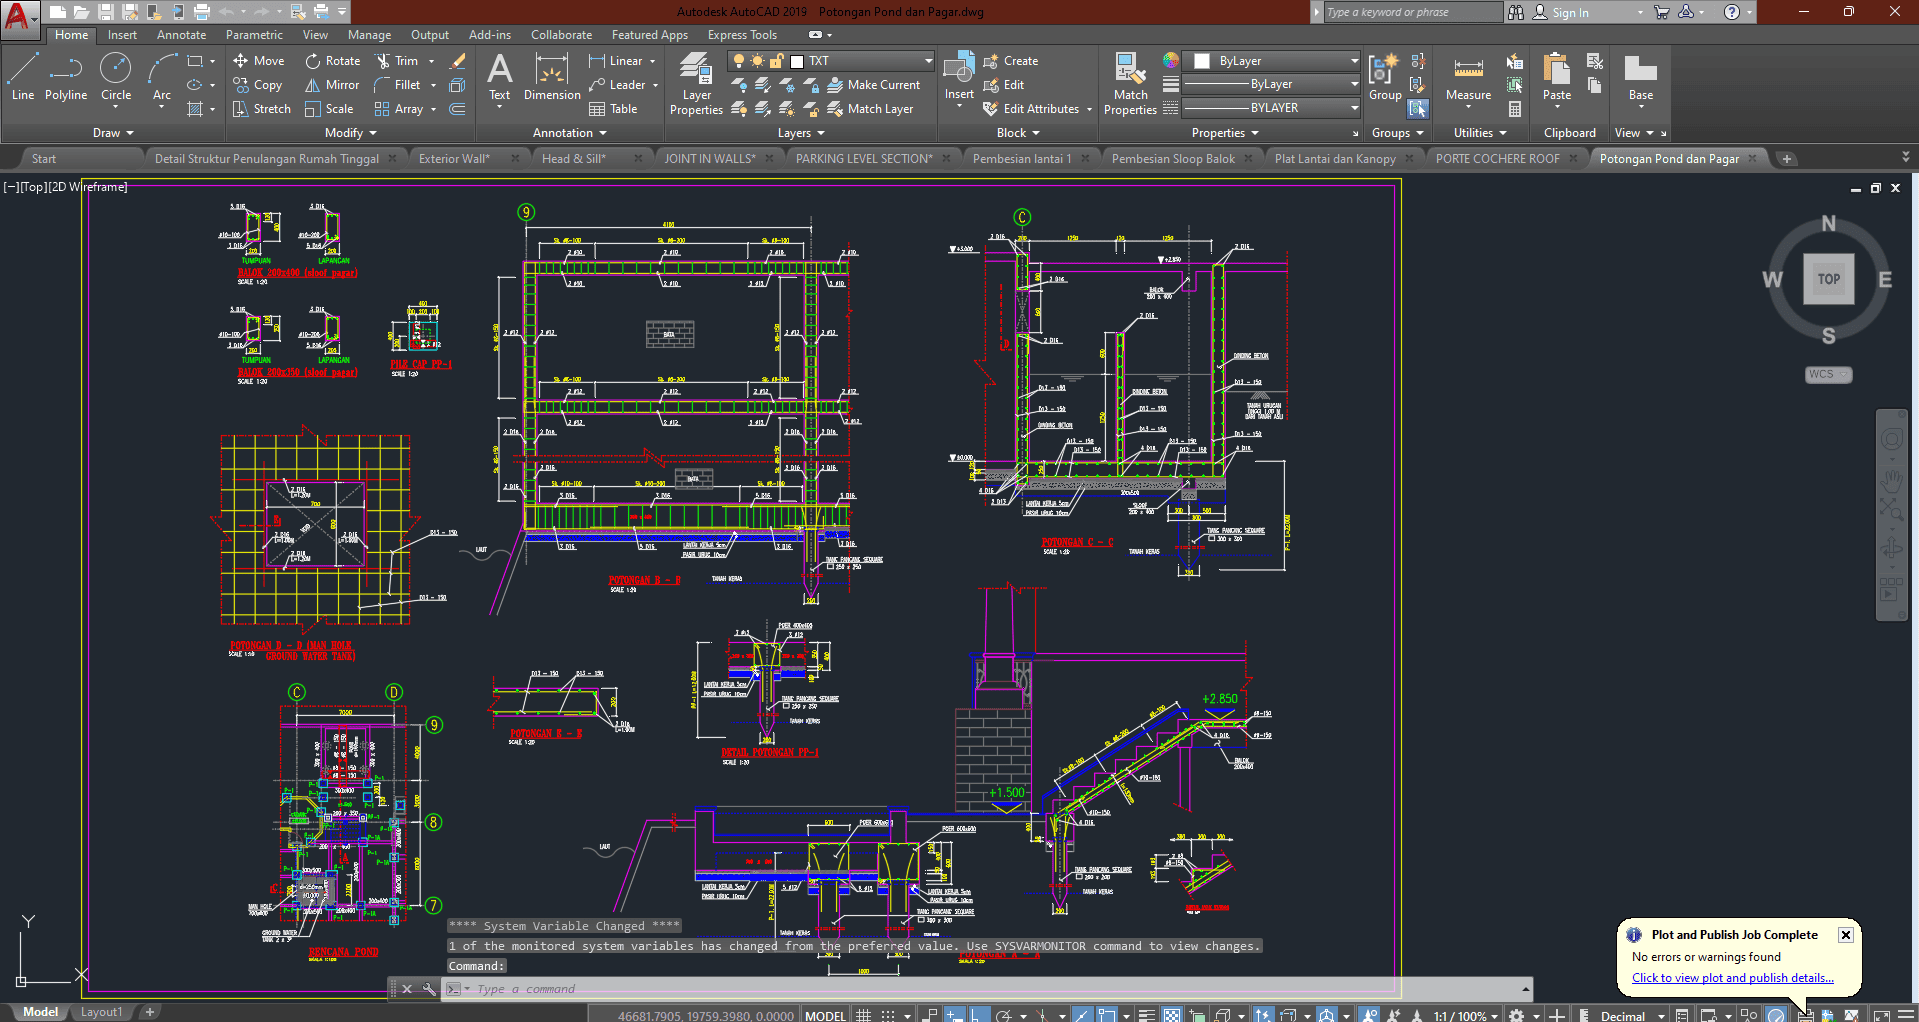Click the TOP face of ViewCube
The width and height of the screenshot is (1919, 1022).
click(1828, 279)
